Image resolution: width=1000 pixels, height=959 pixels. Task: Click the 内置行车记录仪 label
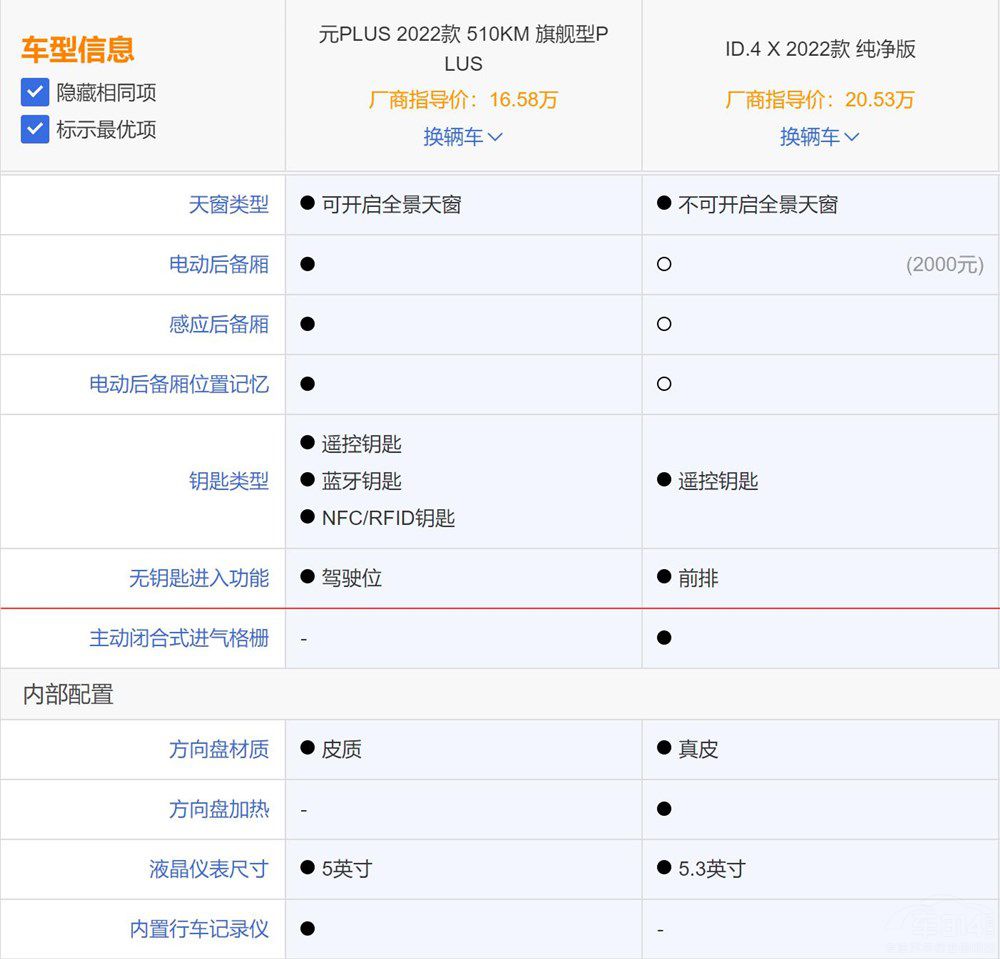(x=198, y=929)
